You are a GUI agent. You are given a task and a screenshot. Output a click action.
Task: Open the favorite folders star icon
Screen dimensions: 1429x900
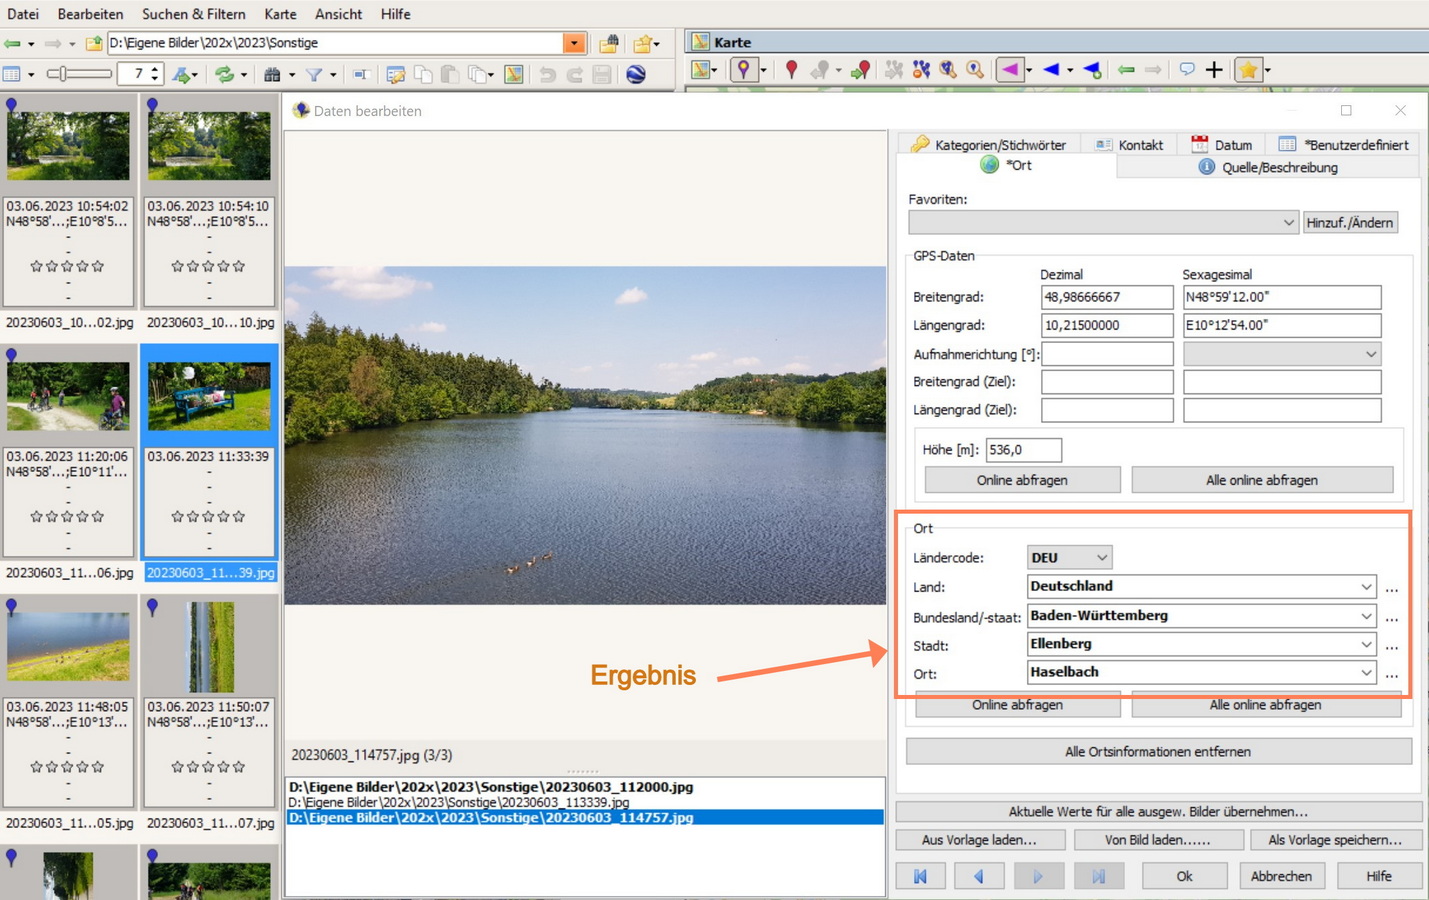(x=642, y=43)
